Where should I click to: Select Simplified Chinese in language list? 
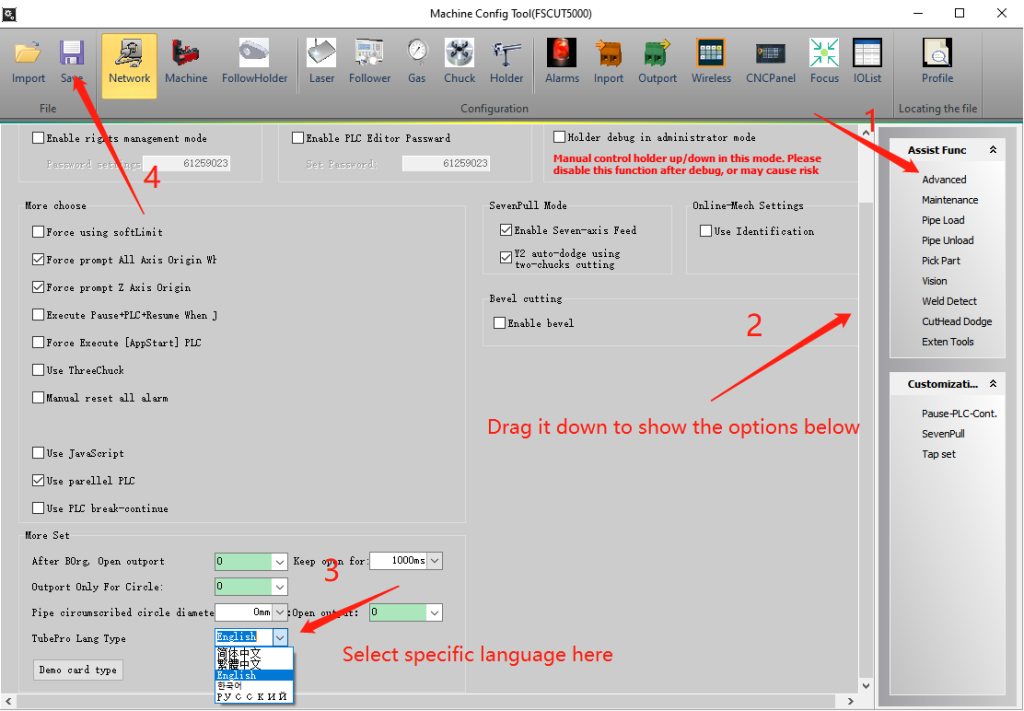click(x=255, y=653)
